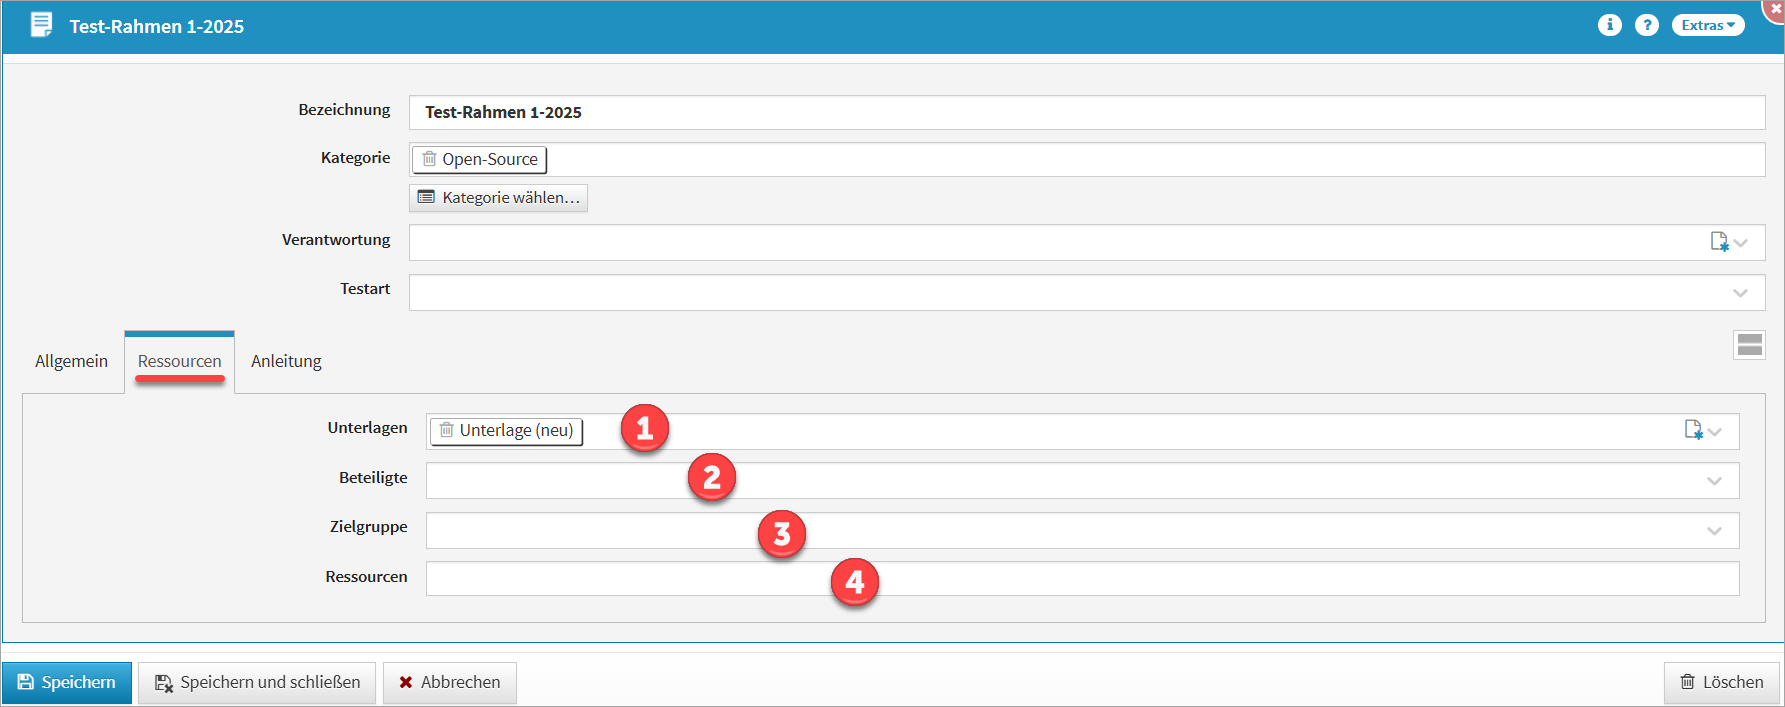Image resolution: width=1785 pixels, height=707 pixels.
Task: Expand the Zielgruppe dropdown
Action: coord(1713,531)
